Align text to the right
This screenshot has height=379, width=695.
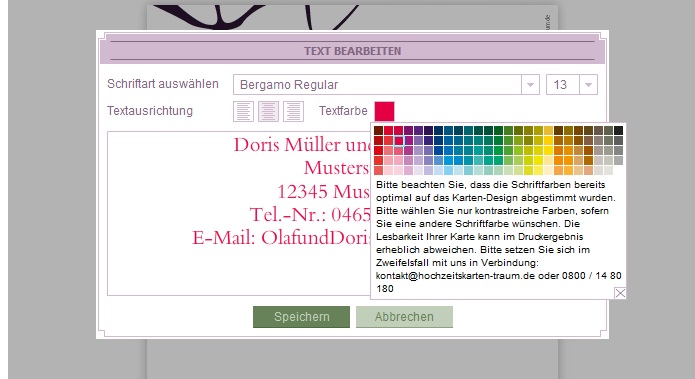pyautogui.click(x=293, y=111)
